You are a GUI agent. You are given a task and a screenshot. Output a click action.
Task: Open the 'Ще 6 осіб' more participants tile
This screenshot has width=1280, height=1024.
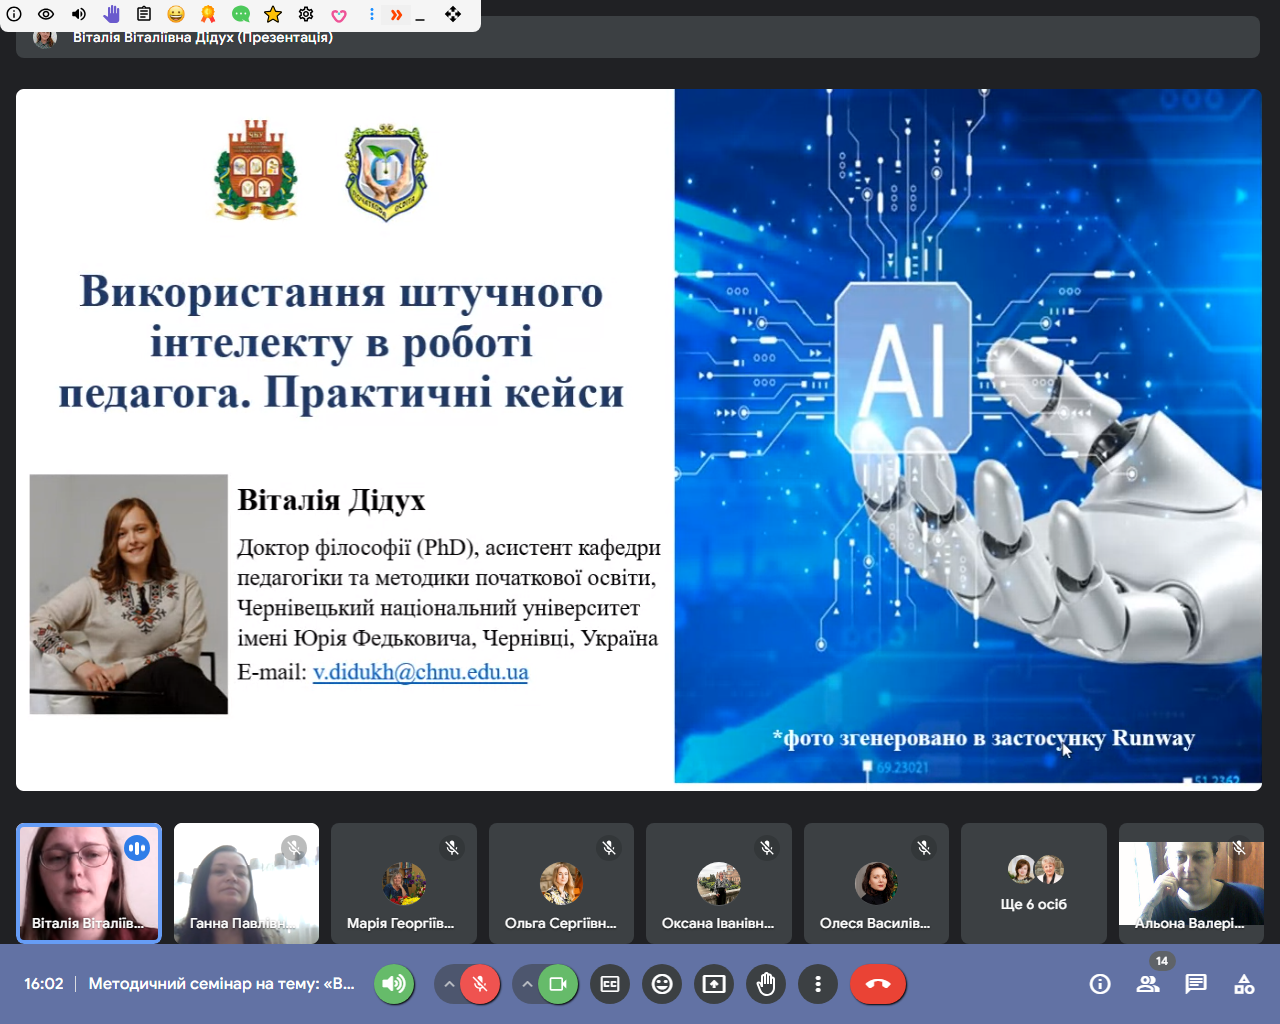pos(1034,883)
